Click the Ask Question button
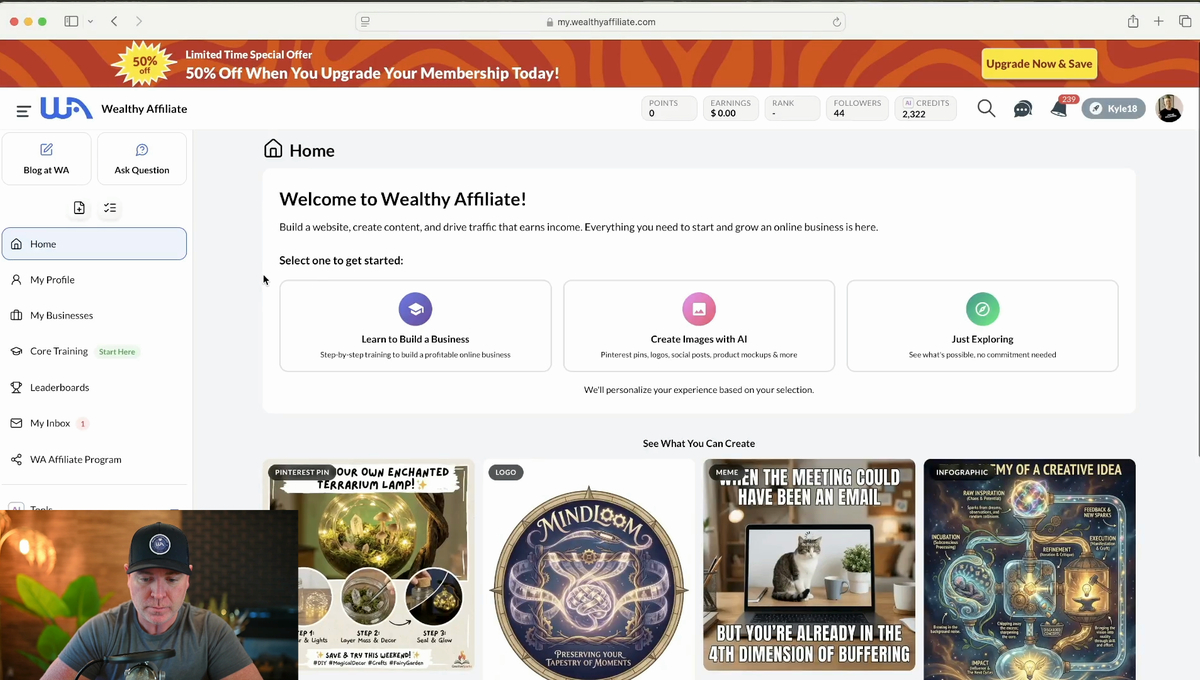This screenshot has height=680, width=1200. pyautogui.click(x=142, y=159)
